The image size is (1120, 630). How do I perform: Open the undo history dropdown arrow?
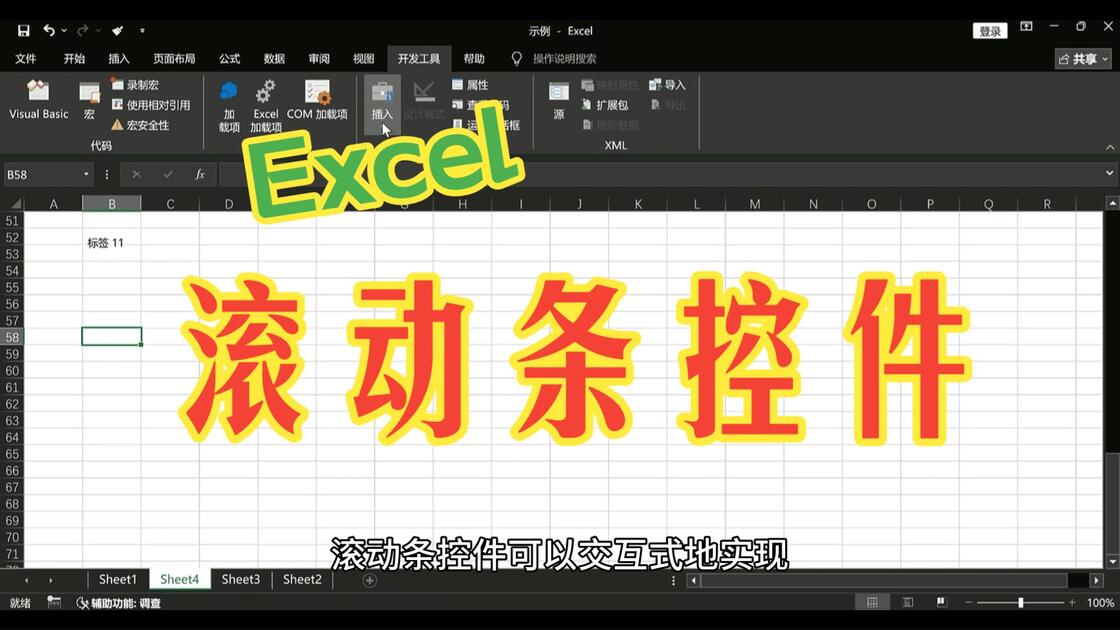(64, 31)
